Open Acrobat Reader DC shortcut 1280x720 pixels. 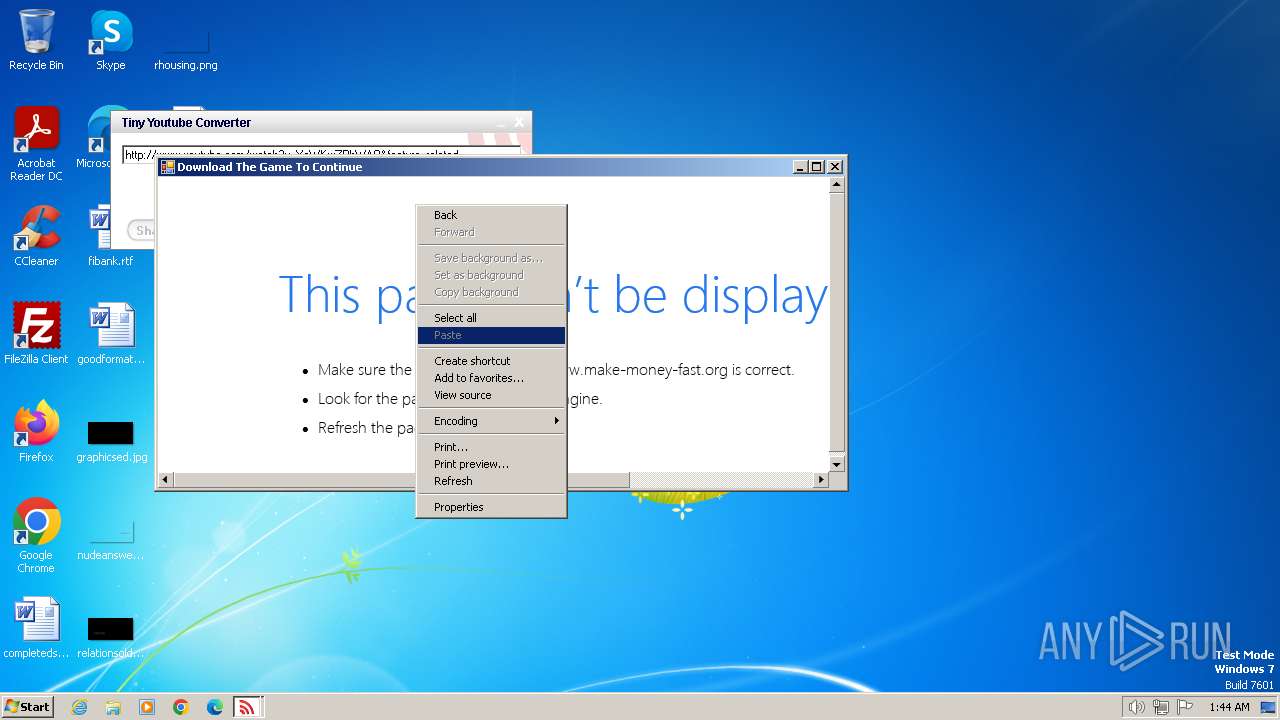tap(36, 144)
